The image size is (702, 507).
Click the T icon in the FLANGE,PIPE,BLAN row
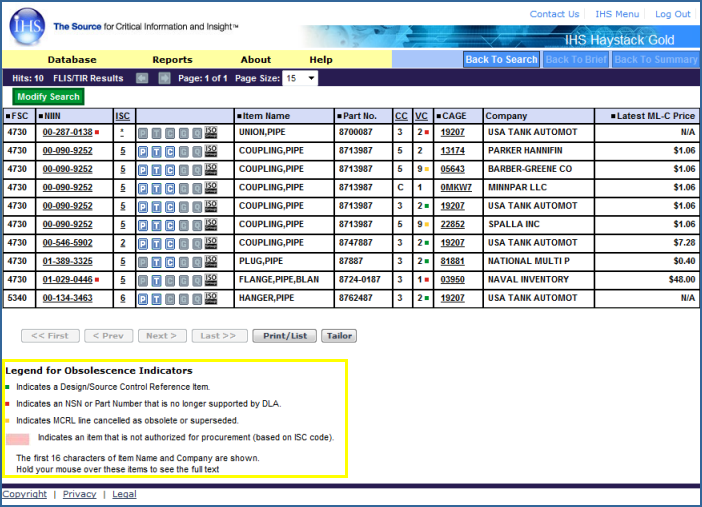(x=156, y=280)
